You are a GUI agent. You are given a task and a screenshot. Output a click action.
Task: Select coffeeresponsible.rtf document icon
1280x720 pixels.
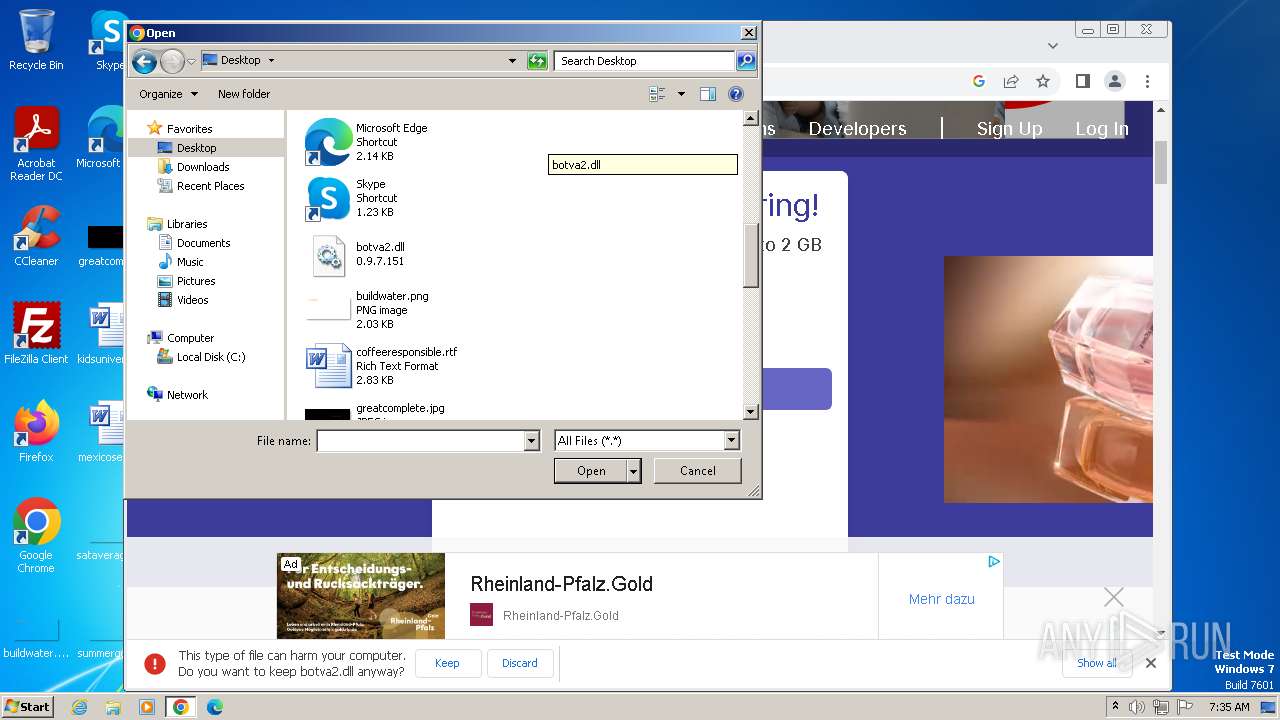tap(328, 366)
